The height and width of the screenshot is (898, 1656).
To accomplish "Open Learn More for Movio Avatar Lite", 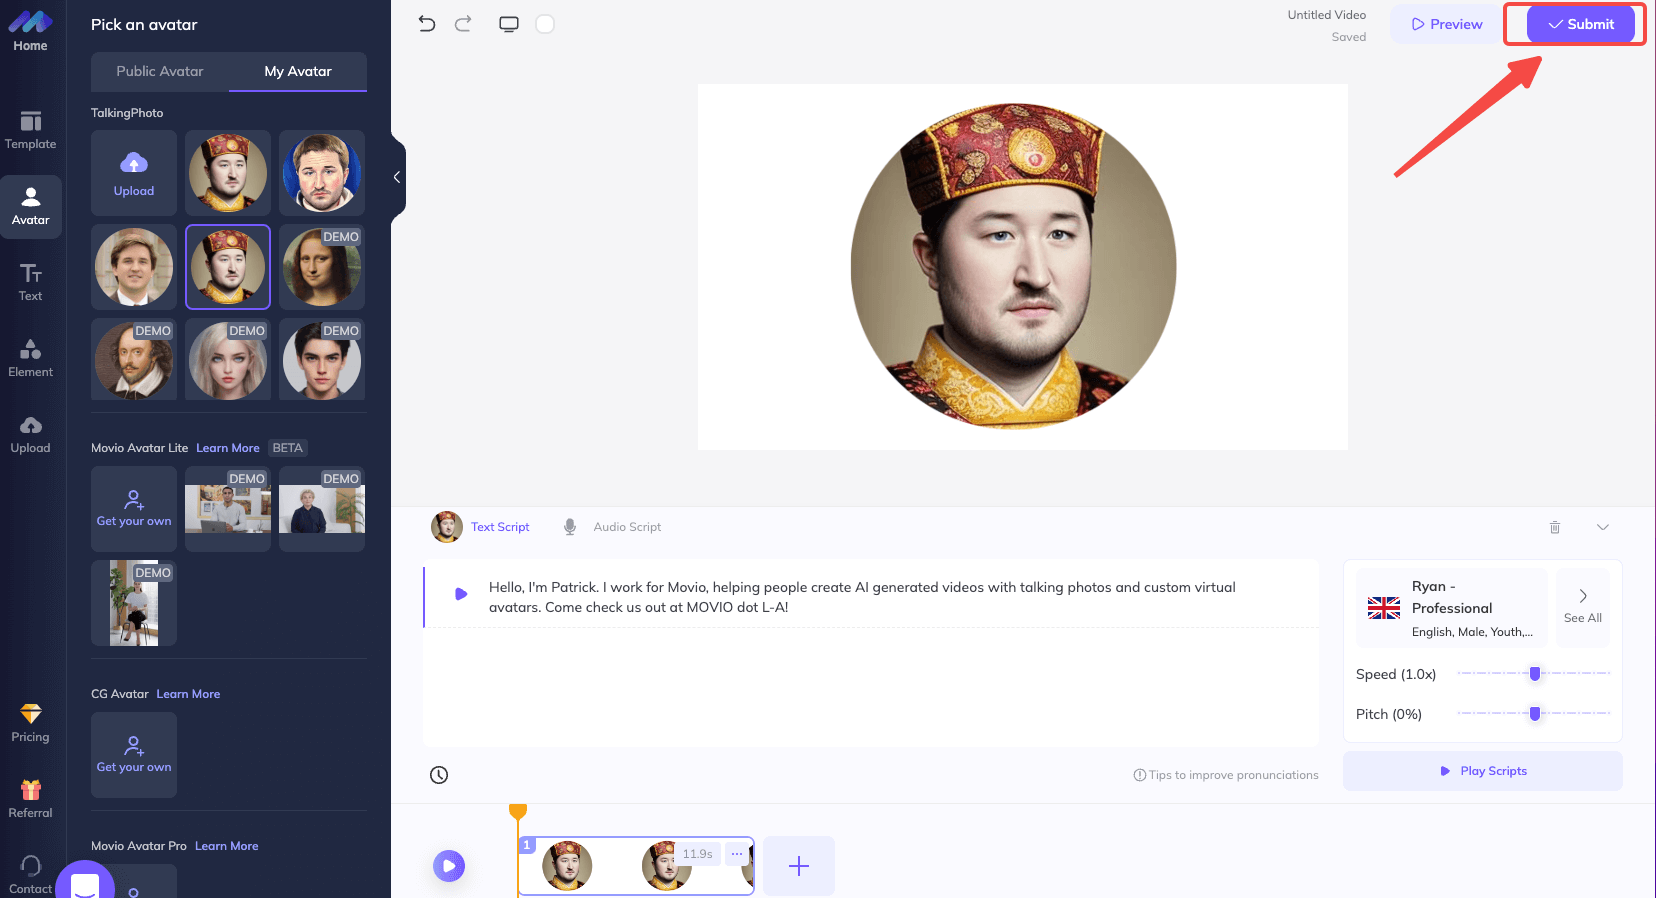I will click(x=228, y=448).
